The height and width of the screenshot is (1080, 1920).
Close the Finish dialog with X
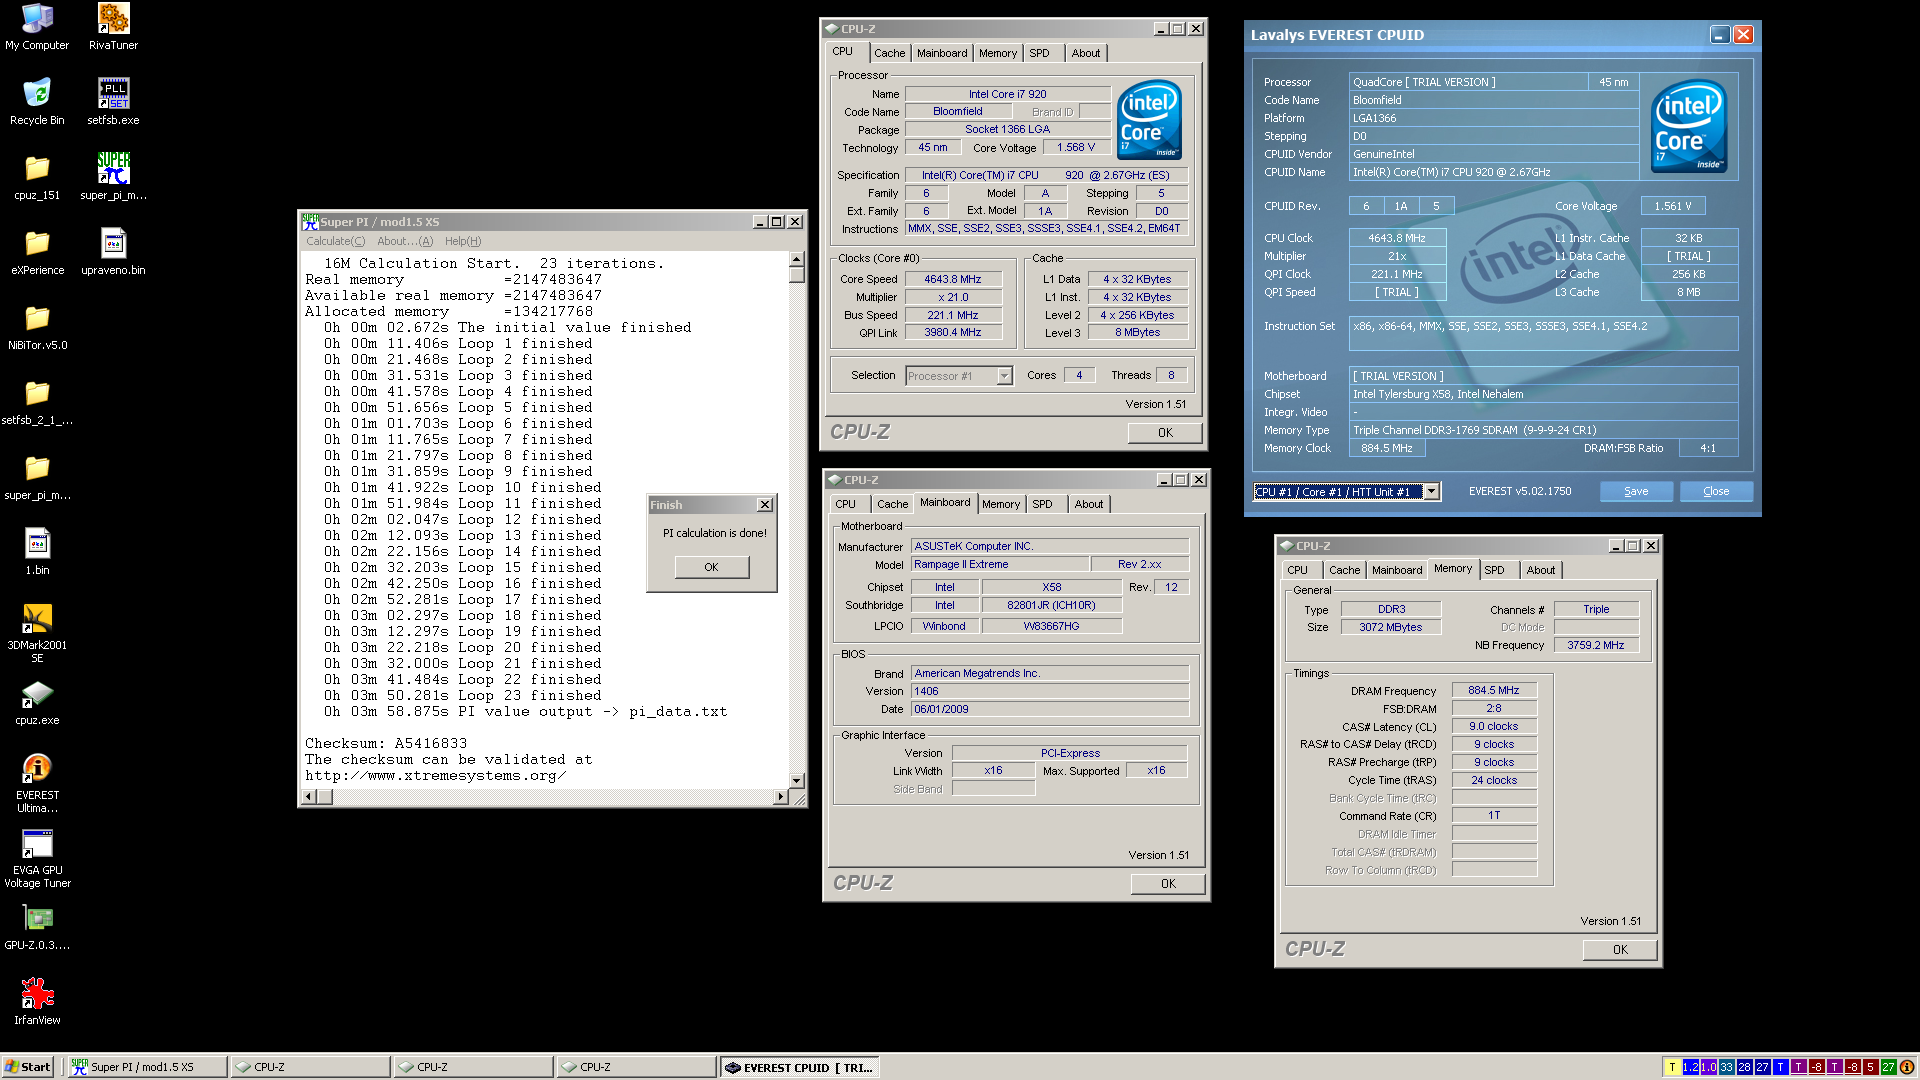765,505
